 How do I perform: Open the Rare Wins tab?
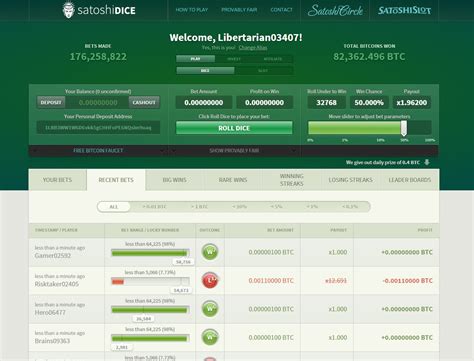pyautogui.click(x=233, y=180)
